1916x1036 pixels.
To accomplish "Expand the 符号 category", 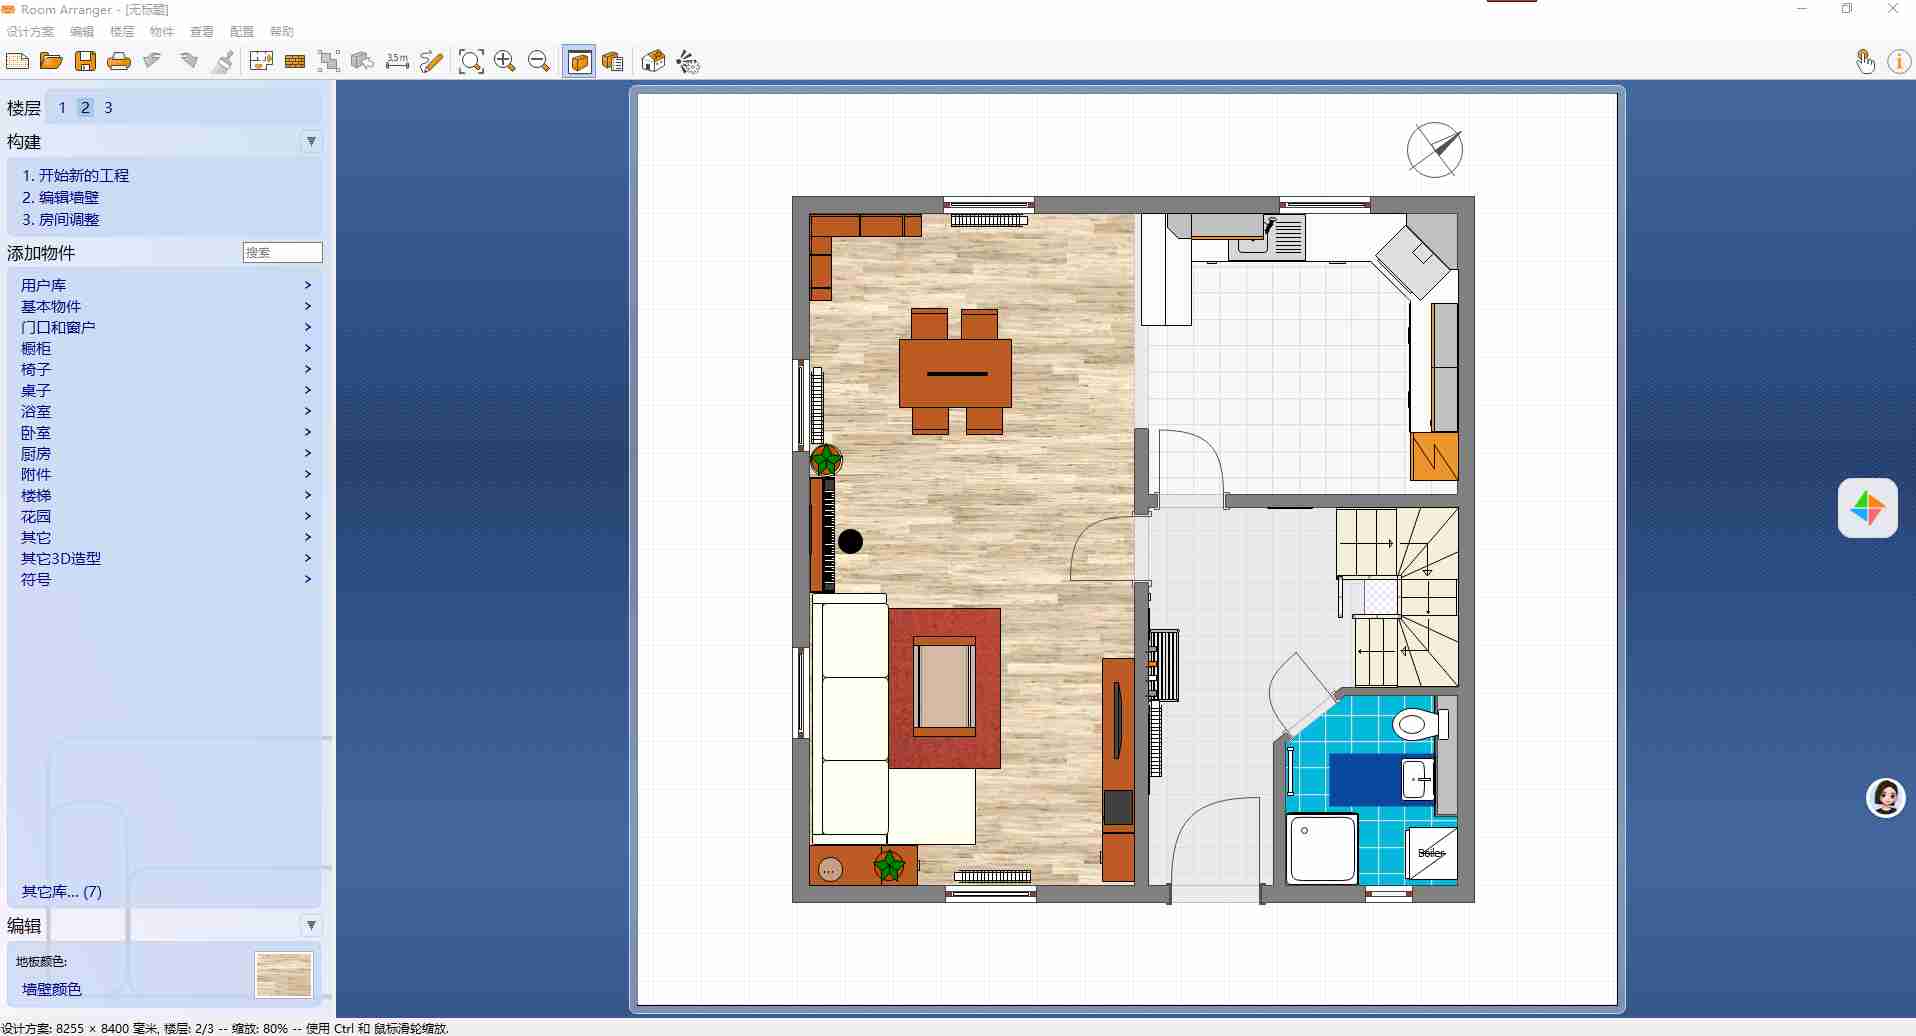I will point(166,579).
